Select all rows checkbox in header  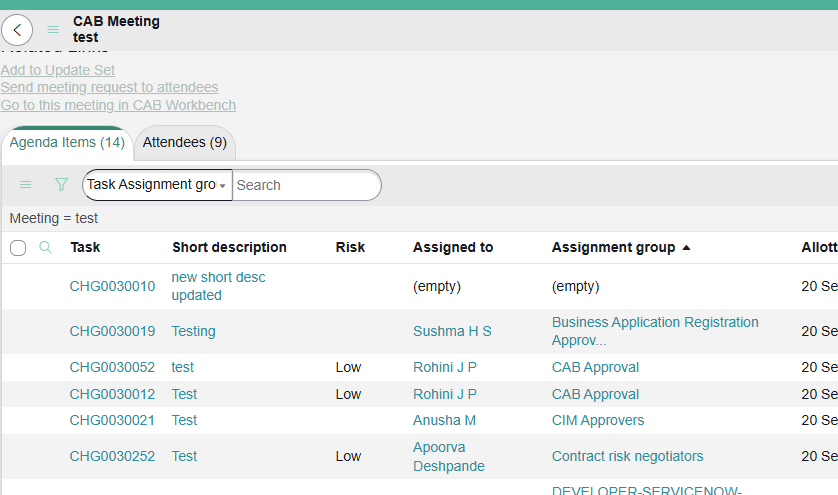point(18,248)
